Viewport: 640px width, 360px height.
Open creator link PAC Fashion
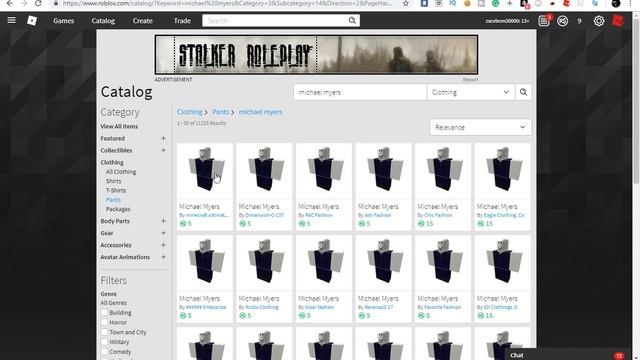coord(319,215)
